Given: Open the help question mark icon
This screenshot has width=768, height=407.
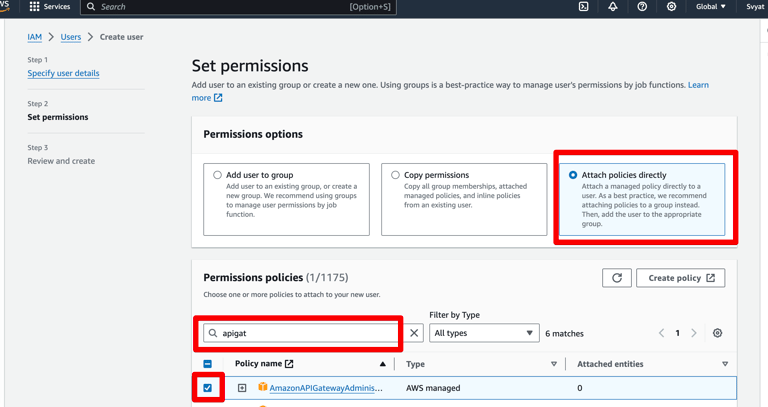Looking at the screenshot, I should point(642,7).
